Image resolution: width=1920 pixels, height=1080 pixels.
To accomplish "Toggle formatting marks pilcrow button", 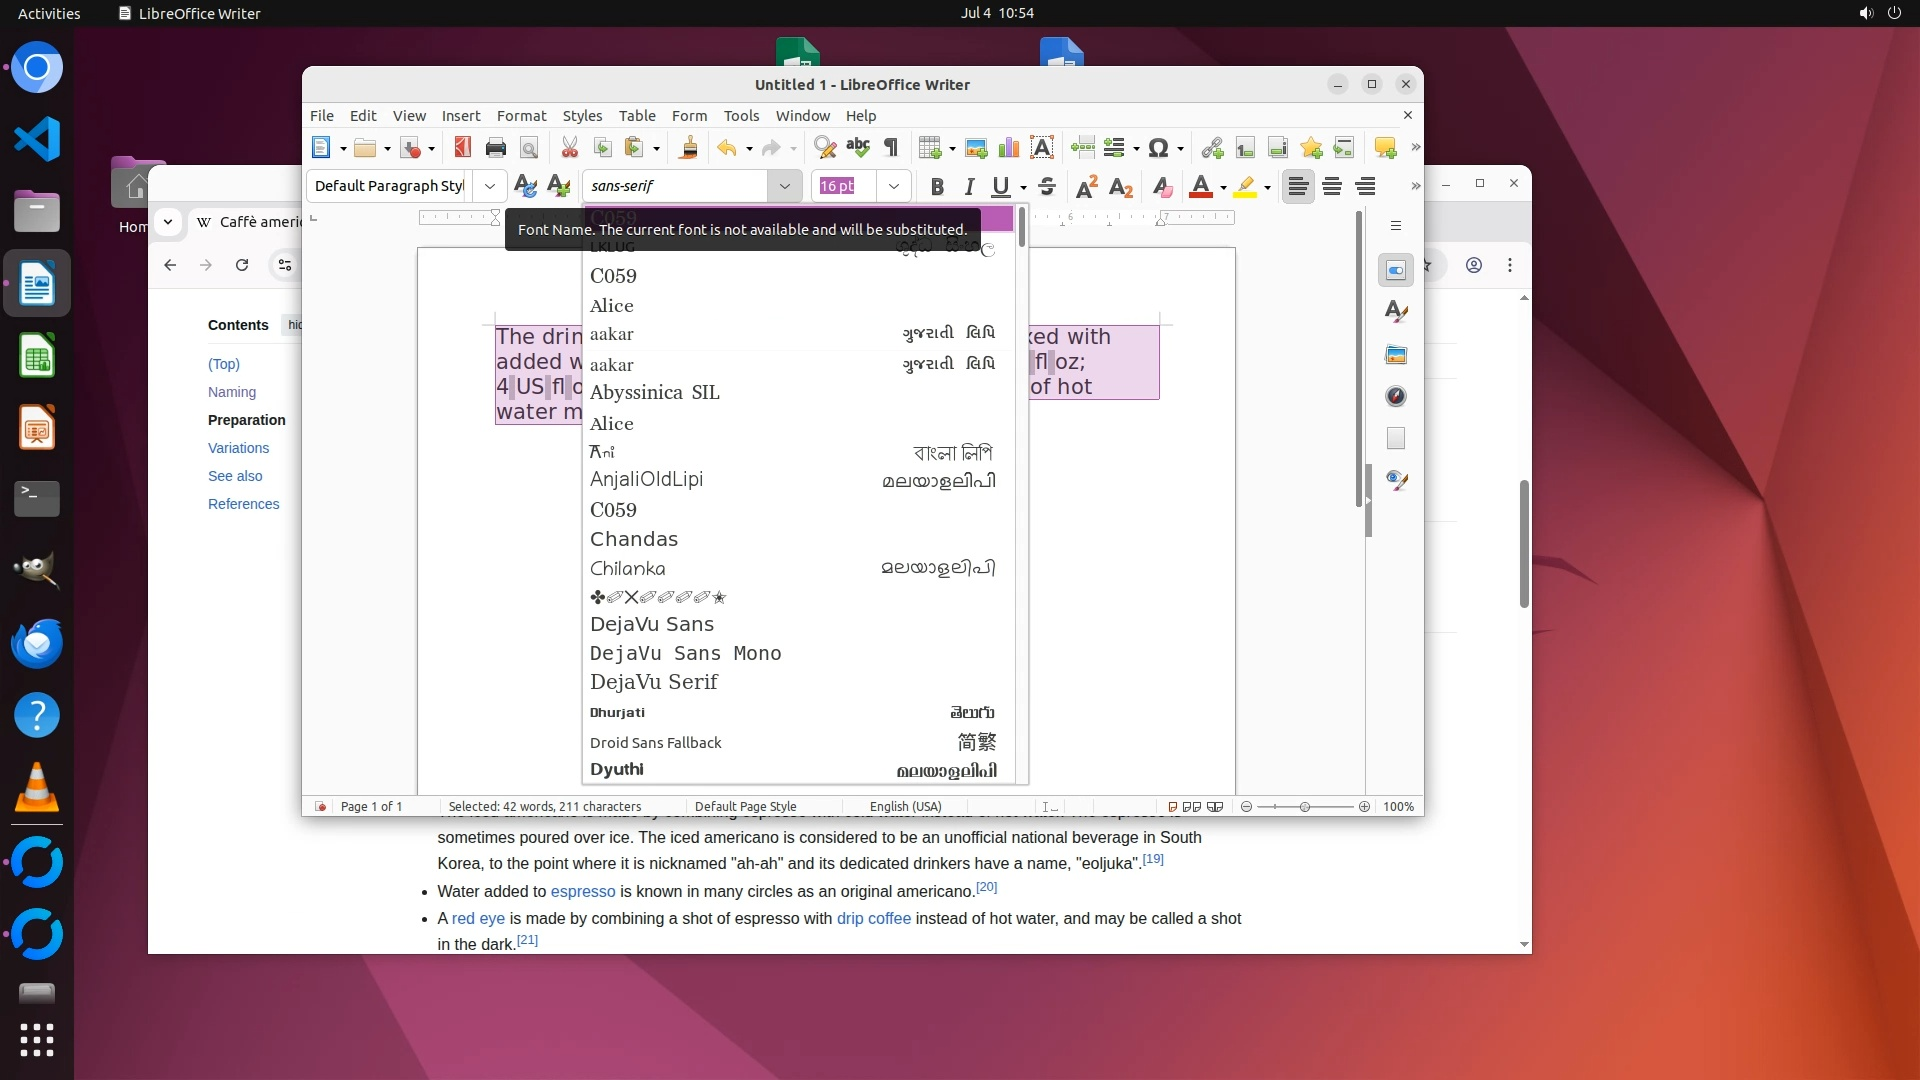I will click(891, 148).
